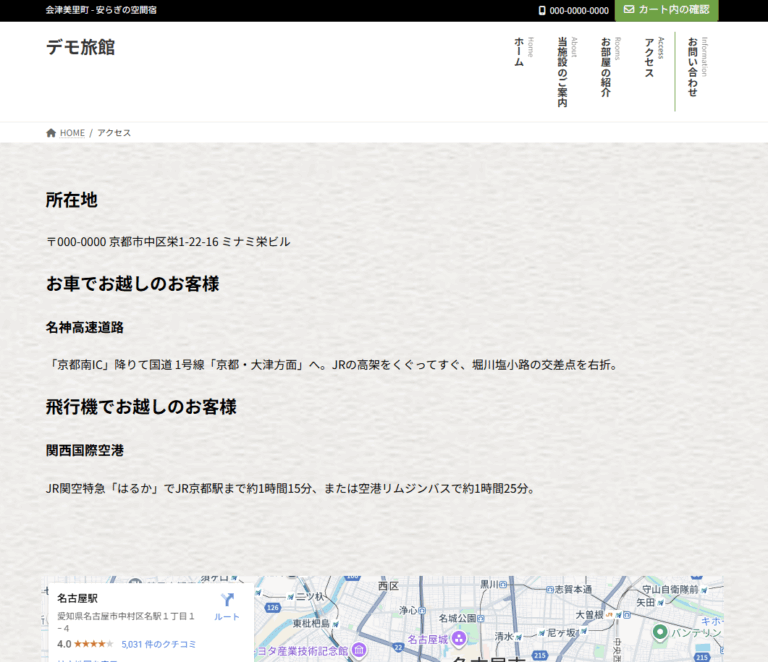Select the アクセス menu item
This screenshot has height=662, width=768.
649,58
